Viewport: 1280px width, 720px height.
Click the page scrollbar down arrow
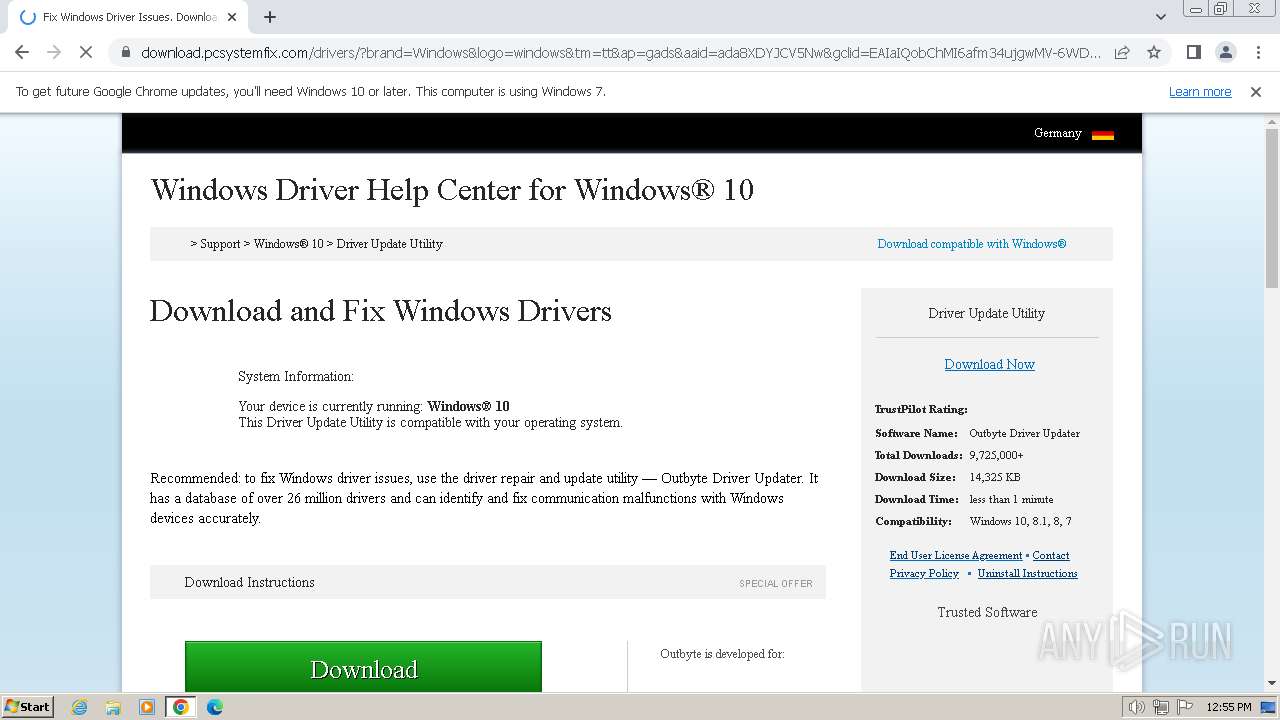[x=1272, y=684]
